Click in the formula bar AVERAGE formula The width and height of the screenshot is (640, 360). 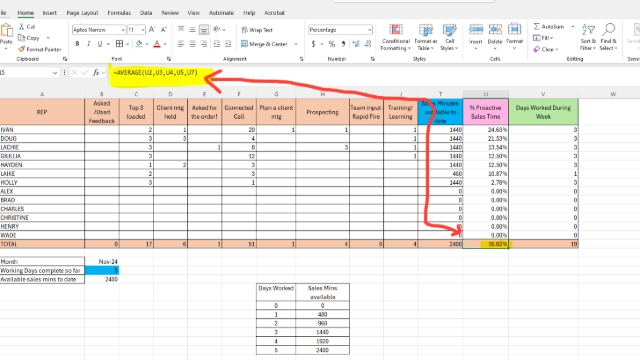(x=156, y=73)
